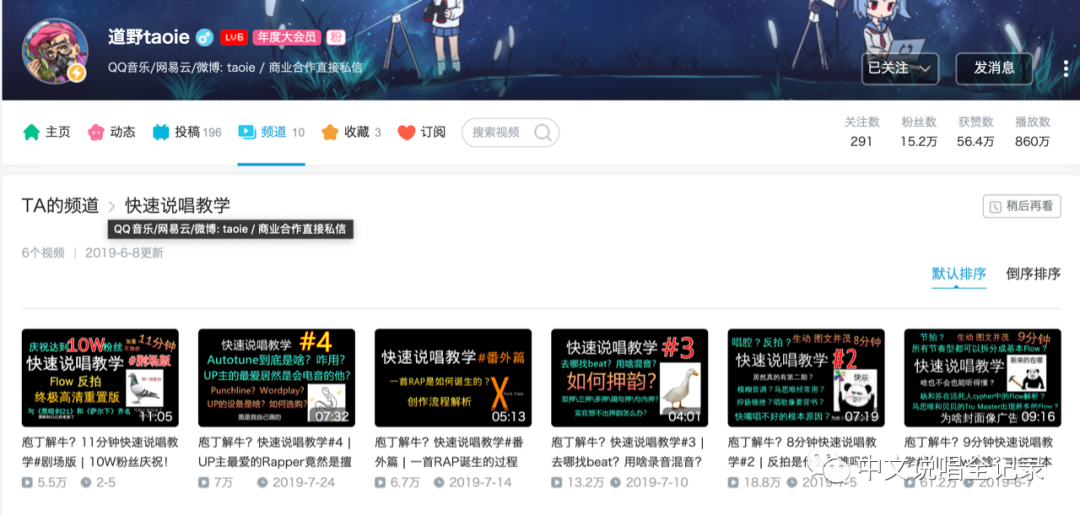Click the 13.2万 play count
1080x516 pixels.
[x=578, y=482]
